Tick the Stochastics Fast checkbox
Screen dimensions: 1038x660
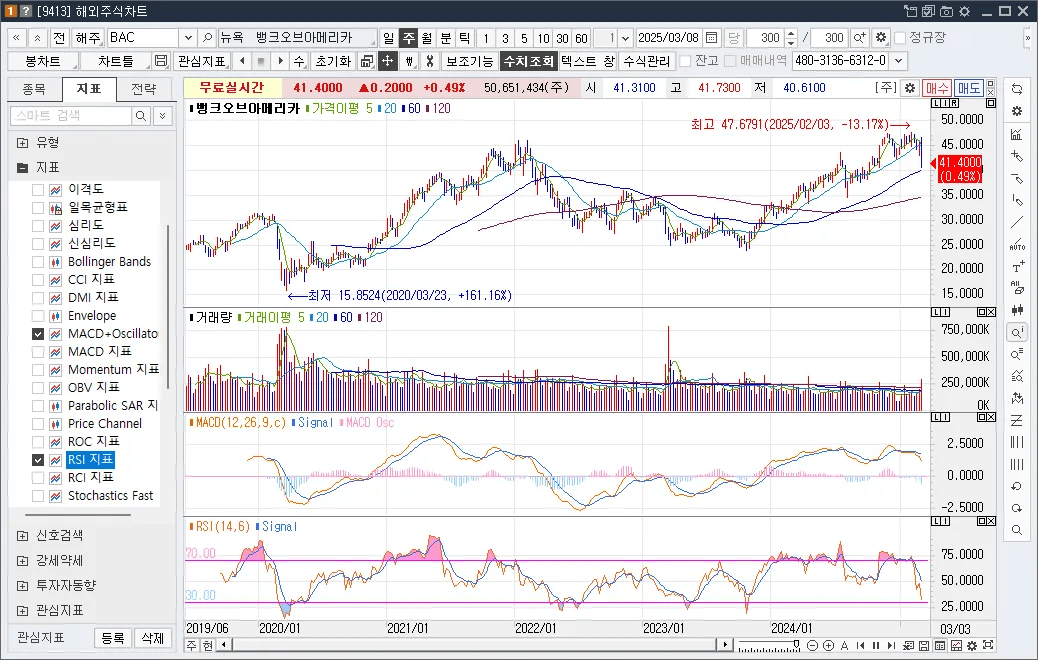coord(38,495)
